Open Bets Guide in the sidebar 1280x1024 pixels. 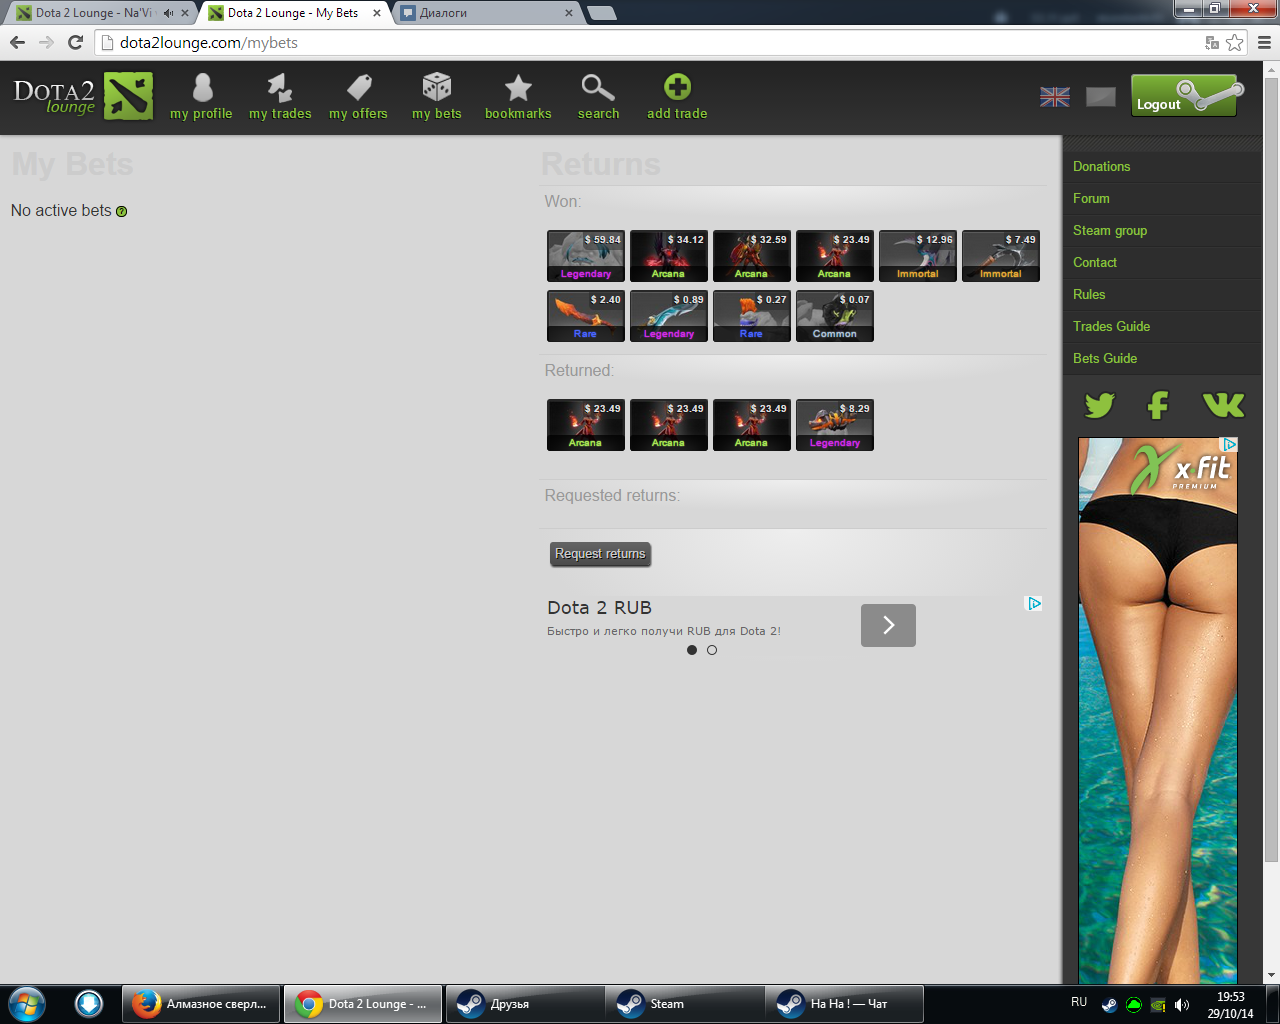tap(1162, 359)
